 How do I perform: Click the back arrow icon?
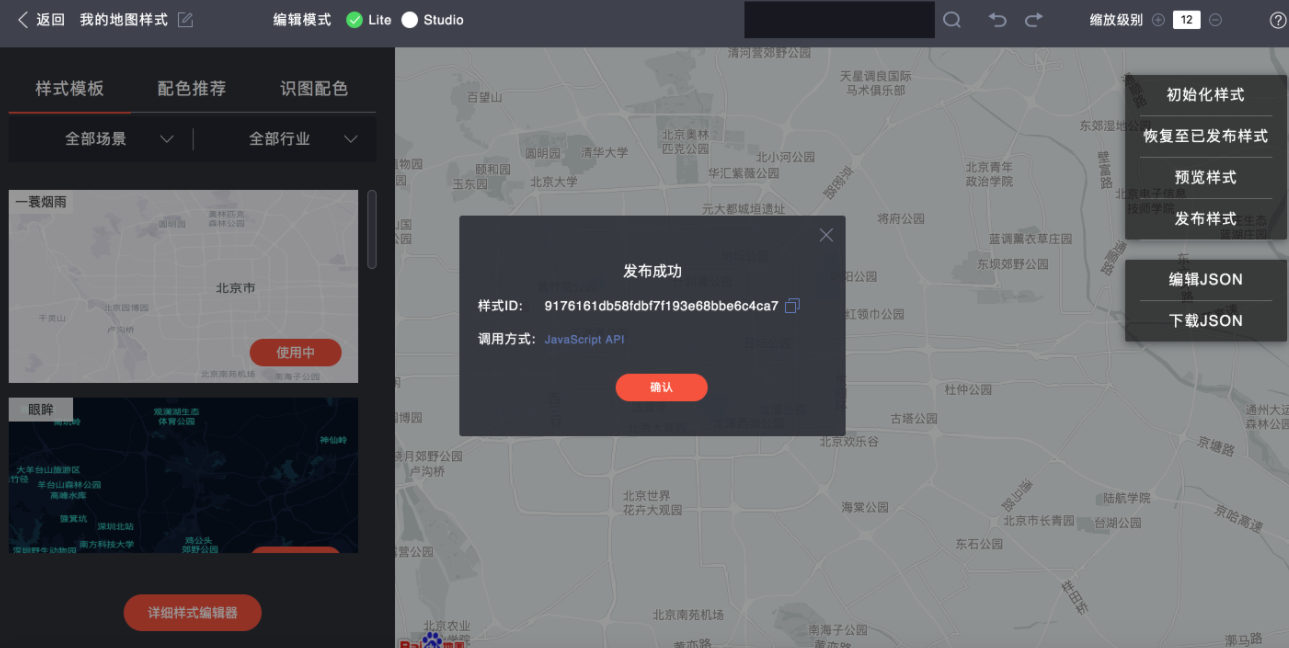(22, 20)
